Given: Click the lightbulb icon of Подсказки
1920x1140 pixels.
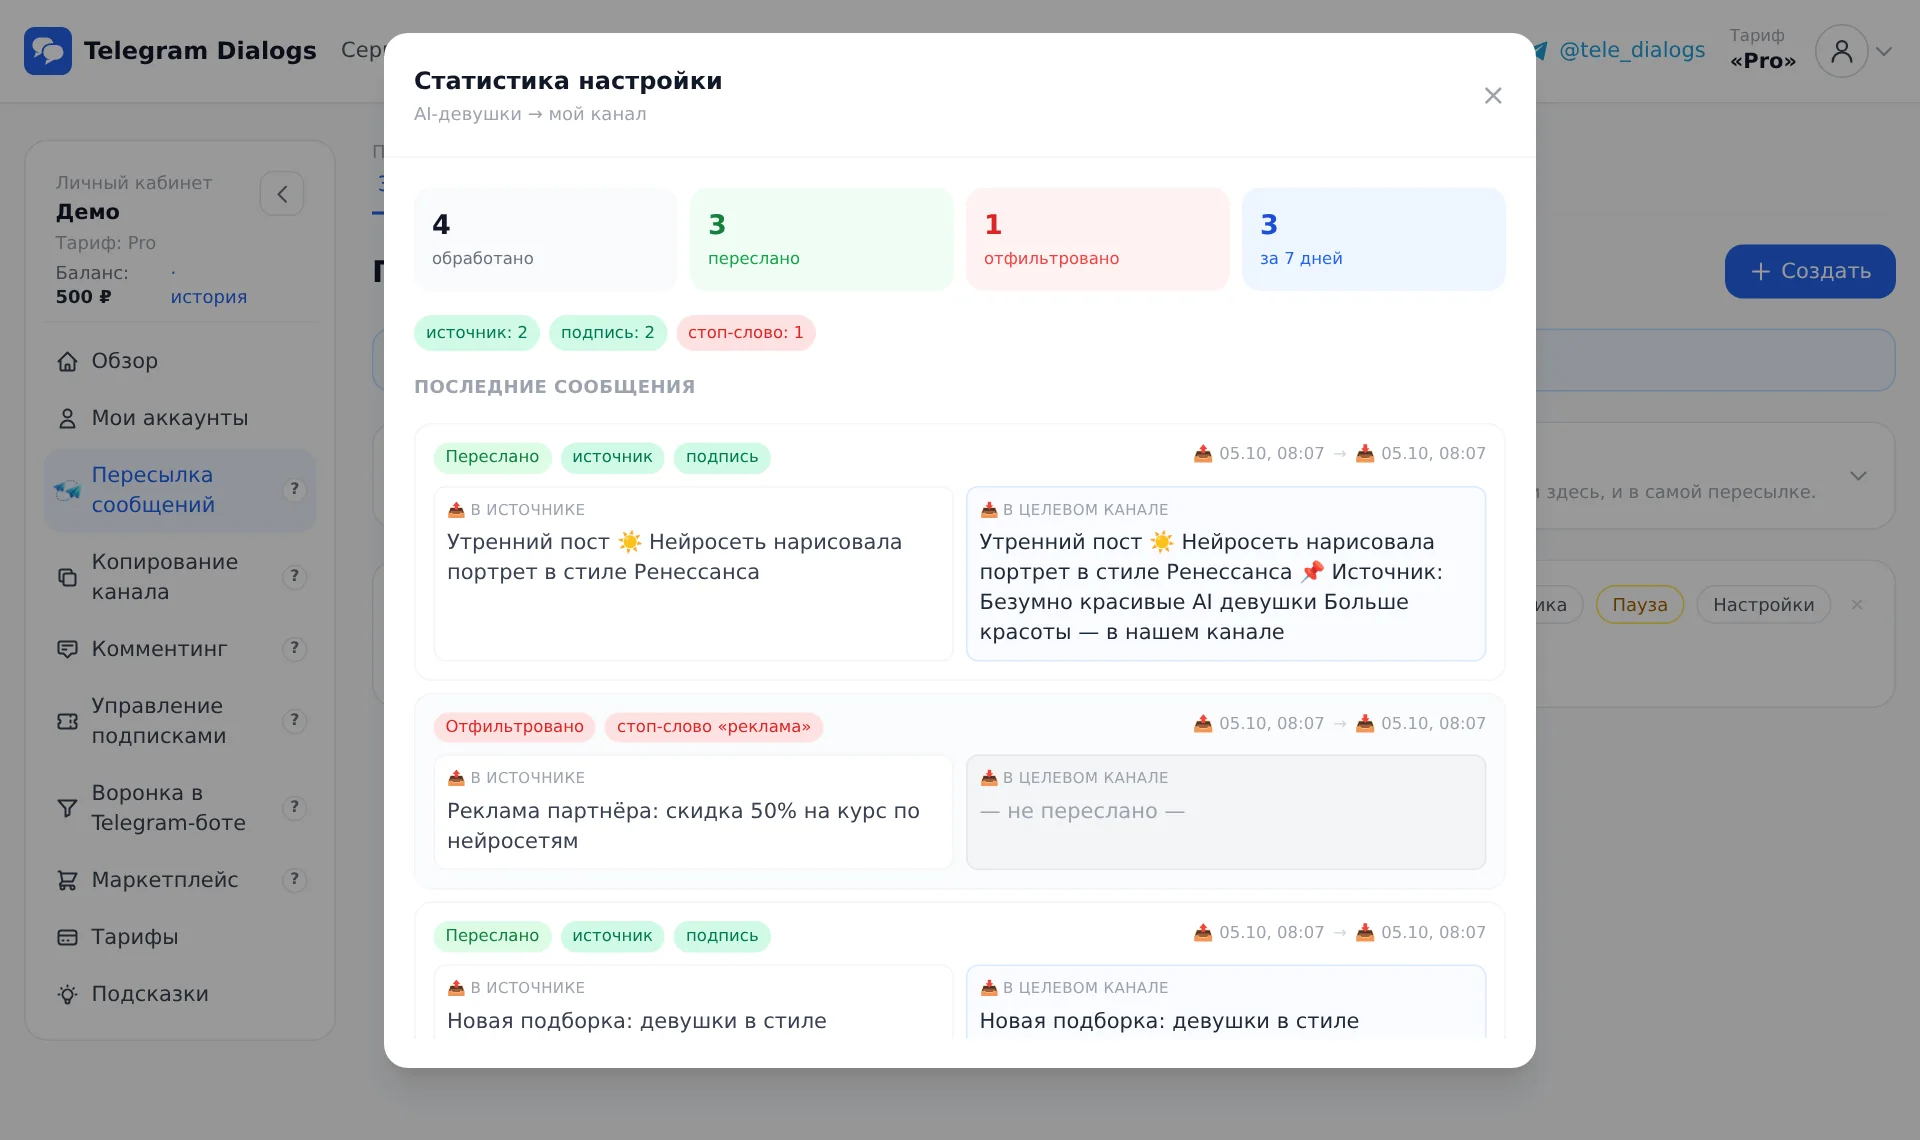Looking at the screenshot, I should 67,994.
